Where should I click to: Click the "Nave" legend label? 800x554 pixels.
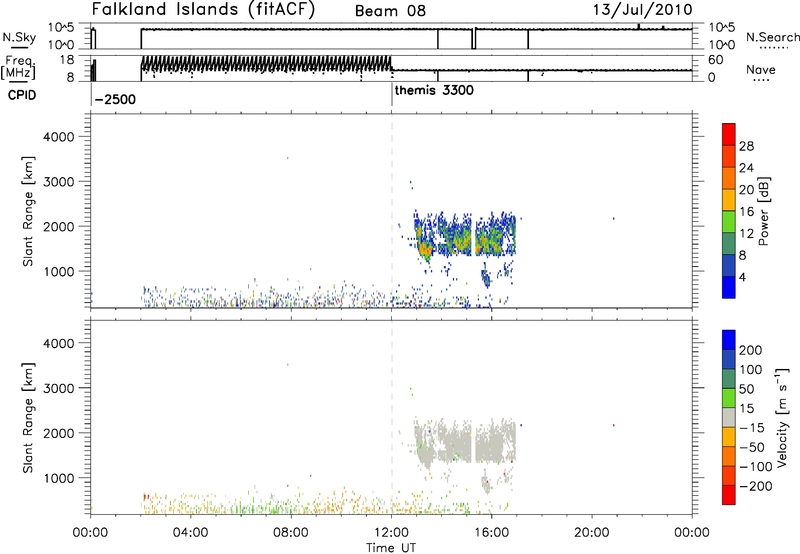[x=761, y=69]
